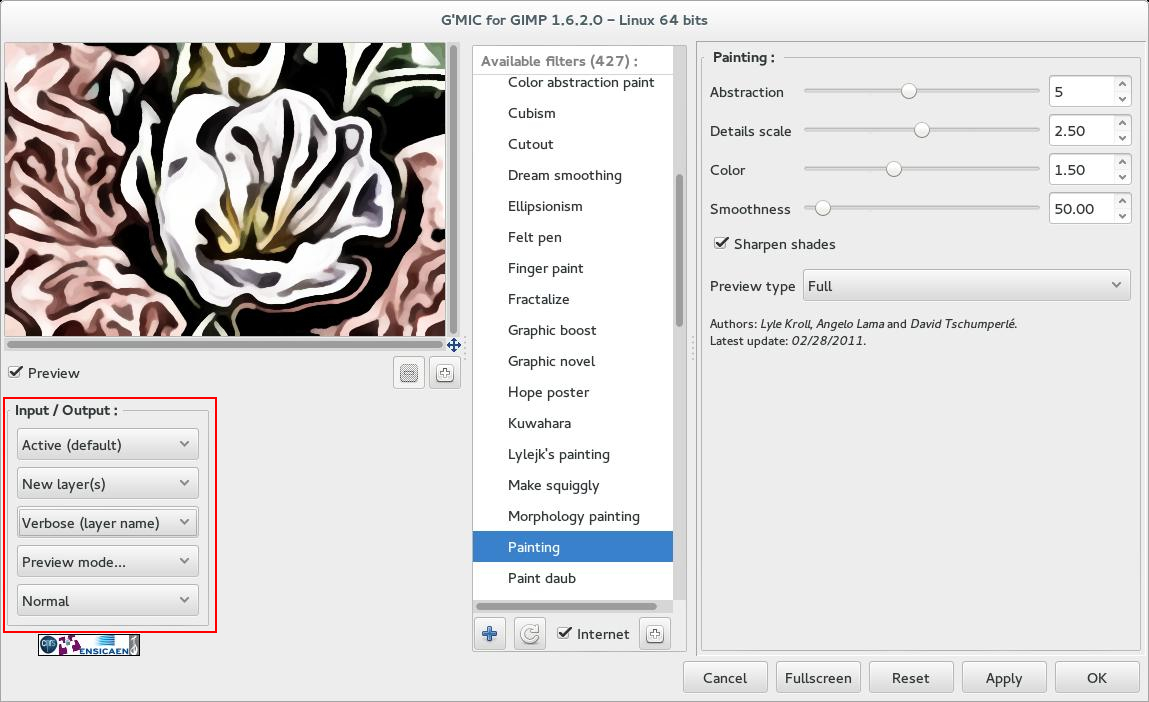This screenshot has width=1149, height=702.
Task: Expand the Verbose (layer name) dropdown
Action: click(107, 522)
